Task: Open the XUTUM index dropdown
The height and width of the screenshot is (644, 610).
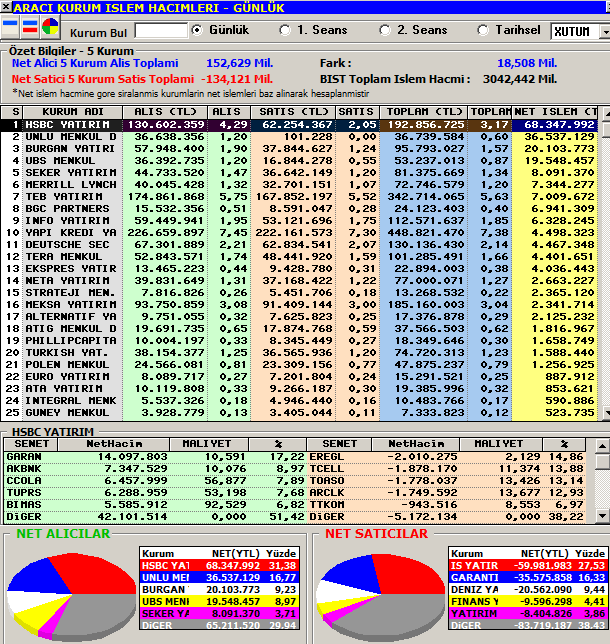Action: (x=605, y=32)
